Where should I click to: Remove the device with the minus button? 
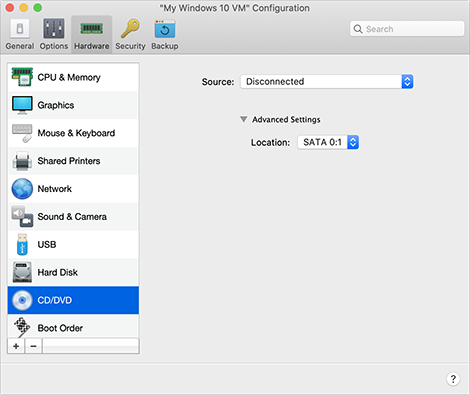(33, 346)
